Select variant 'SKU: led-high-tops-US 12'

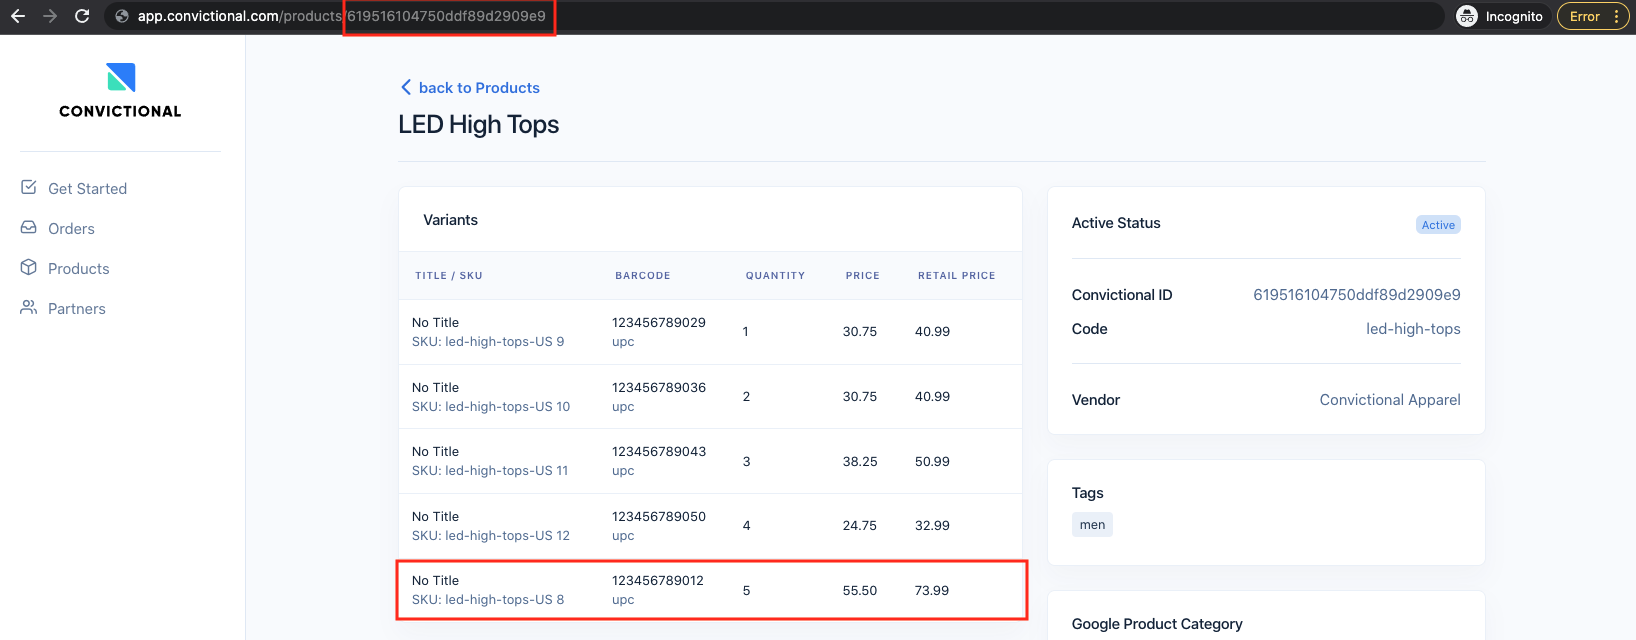[x=491, y=536]
